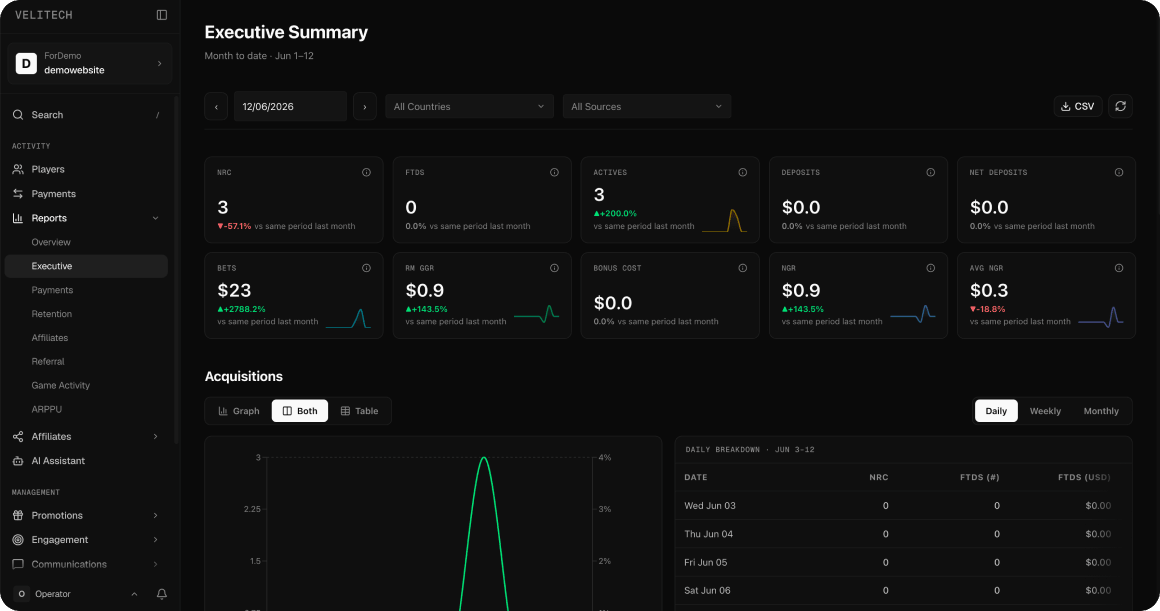Click the demowebsite D avatar
1160x611 pixels.
[27, 64]
